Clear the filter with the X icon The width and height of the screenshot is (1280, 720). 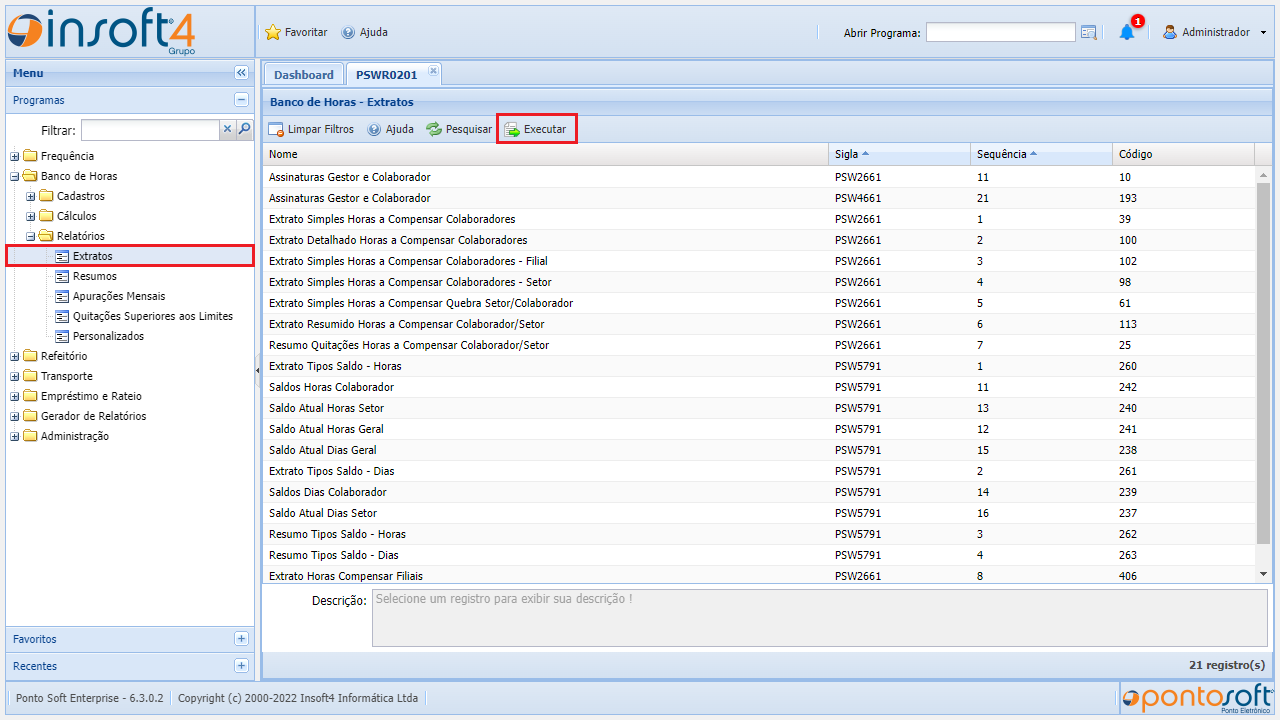coord(227,129)
